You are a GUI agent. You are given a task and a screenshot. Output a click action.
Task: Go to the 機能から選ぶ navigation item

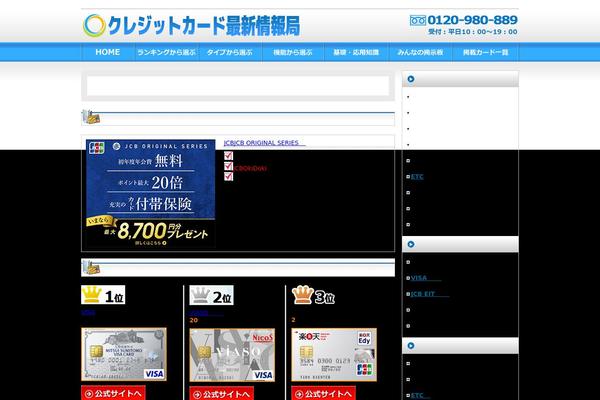coord(293,52)
